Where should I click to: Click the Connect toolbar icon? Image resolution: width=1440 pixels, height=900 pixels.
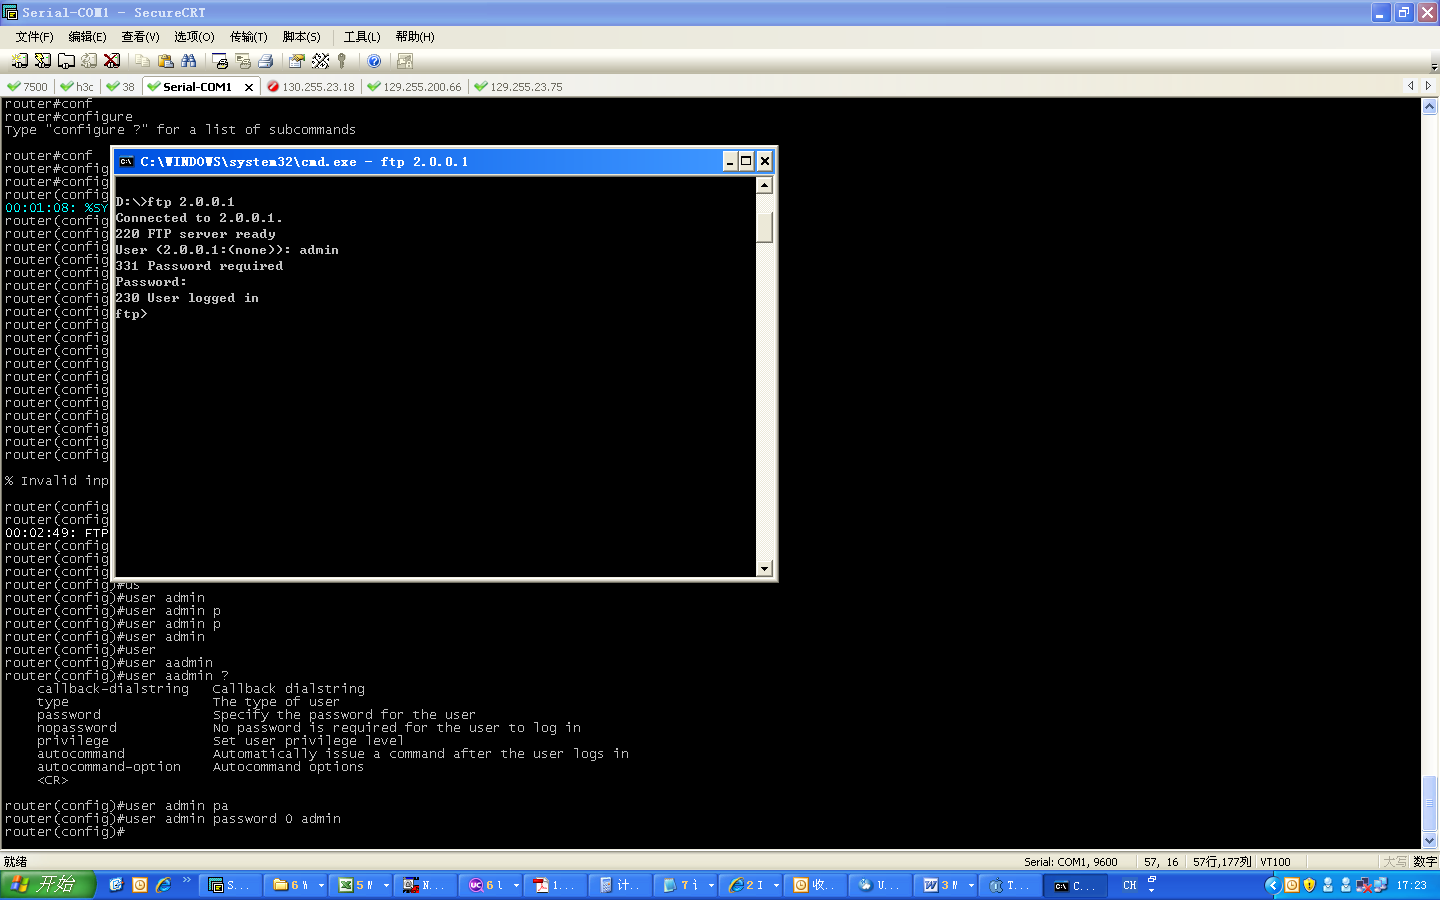click(x=19, y=61)
